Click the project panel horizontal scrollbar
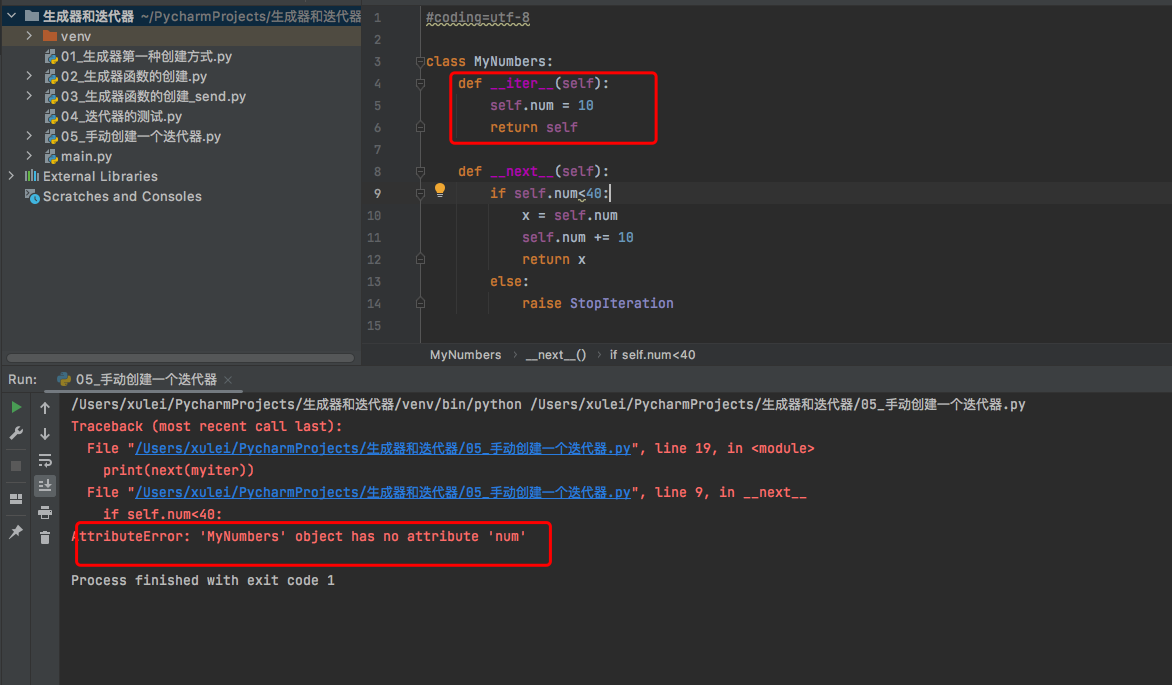 pyautogui.click(x=180, y=358)
